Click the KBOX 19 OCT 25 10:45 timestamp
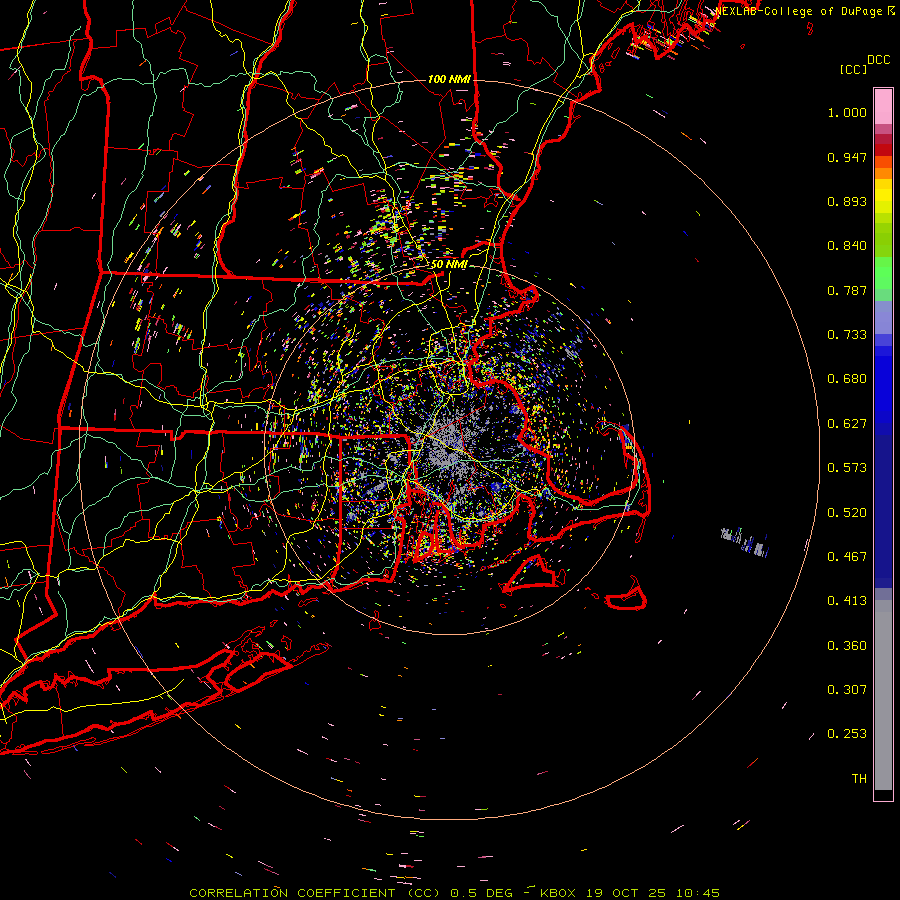900x900 pixels. coord(631,893)
